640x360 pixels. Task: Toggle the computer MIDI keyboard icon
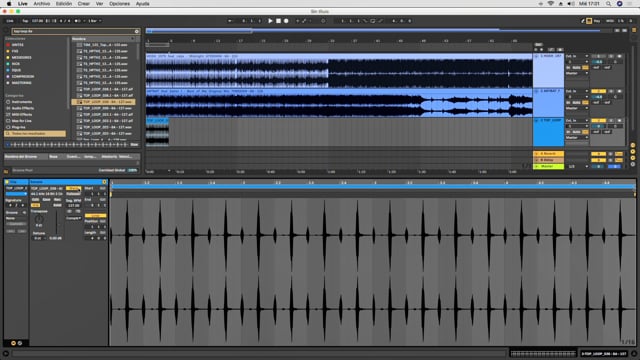(x=589, y=21)
